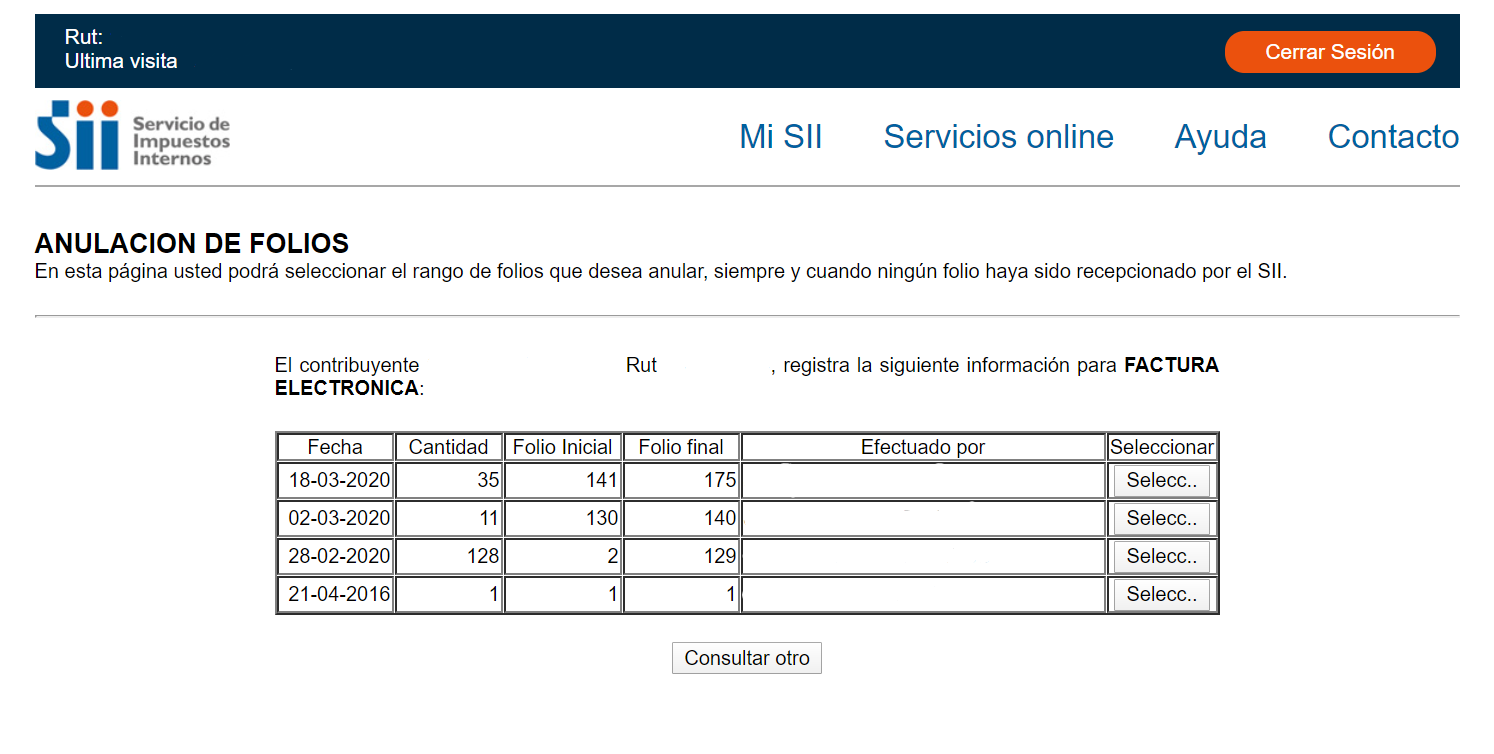Click the Folio final column header
This screenshot has height=754, width=1494.
[x=681, y=447]
